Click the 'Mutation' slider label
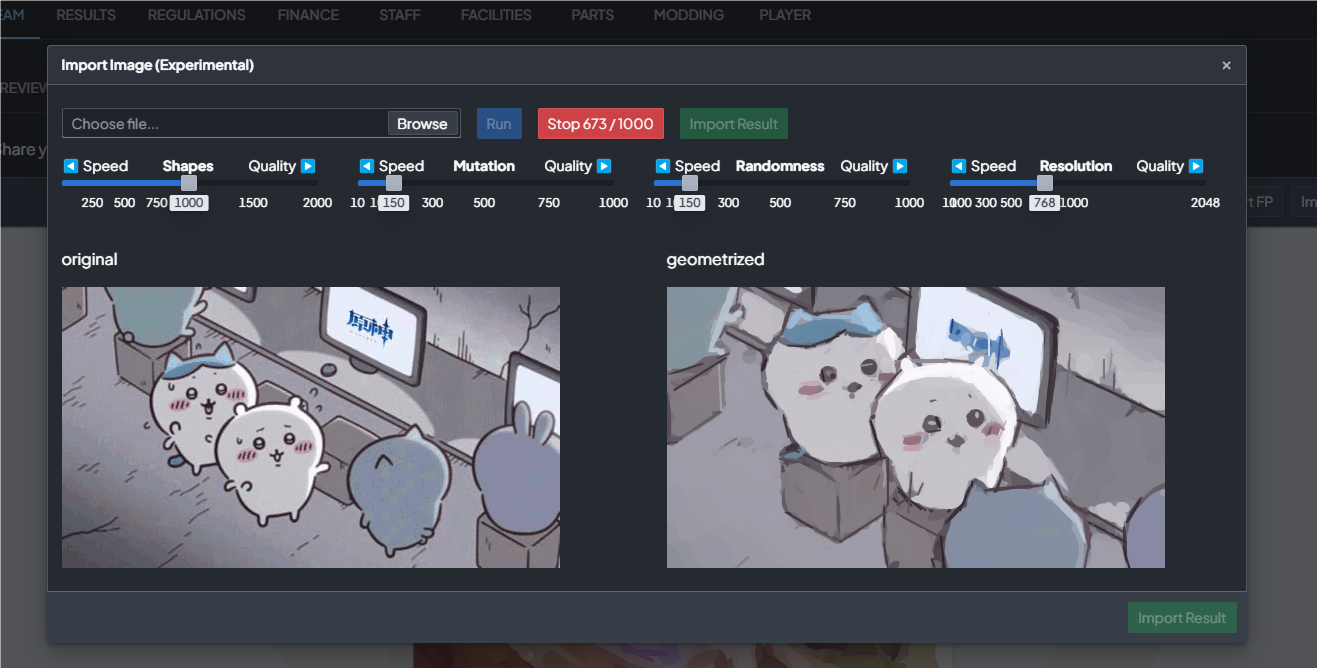Viewport: 1317px width, 668px height. [484, 166]
